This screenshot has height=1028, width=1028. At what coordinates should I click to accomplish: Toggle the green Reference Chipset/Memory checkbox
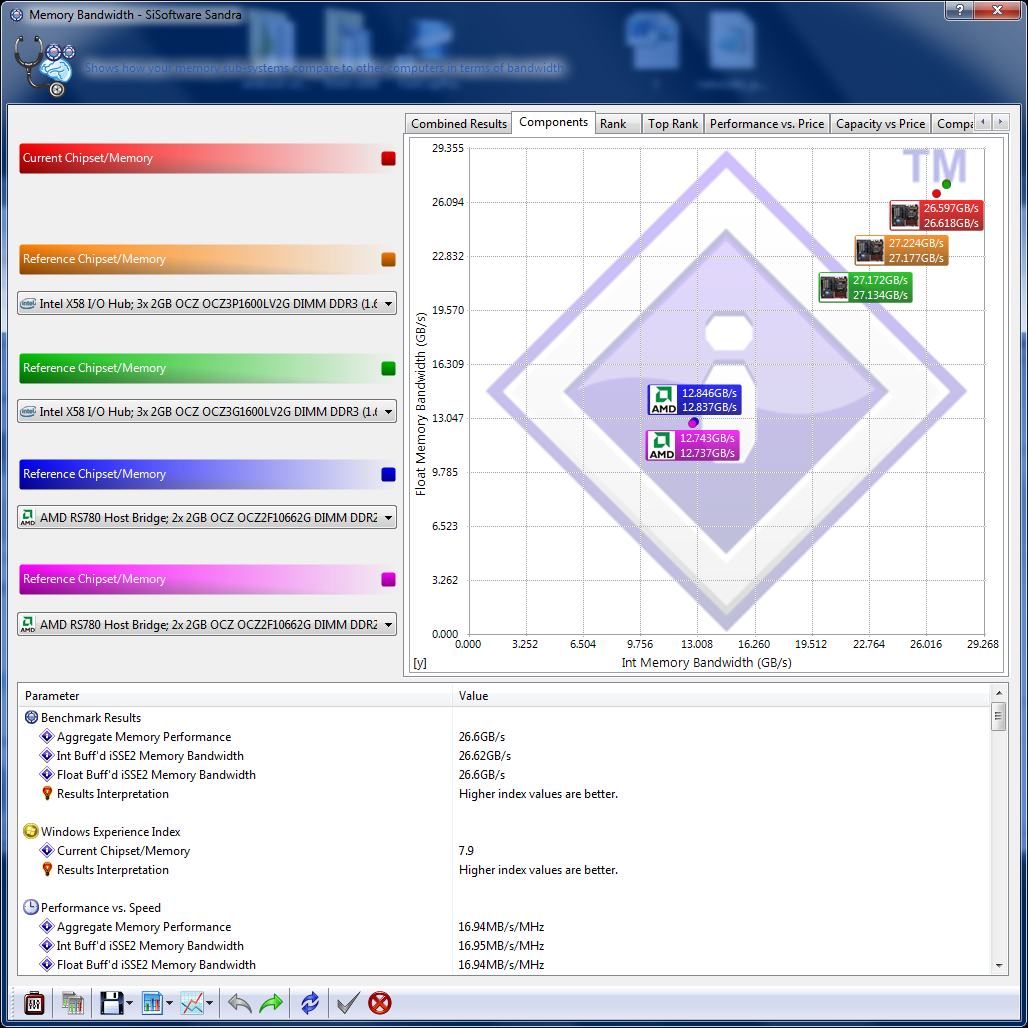[x=389, y=368]
